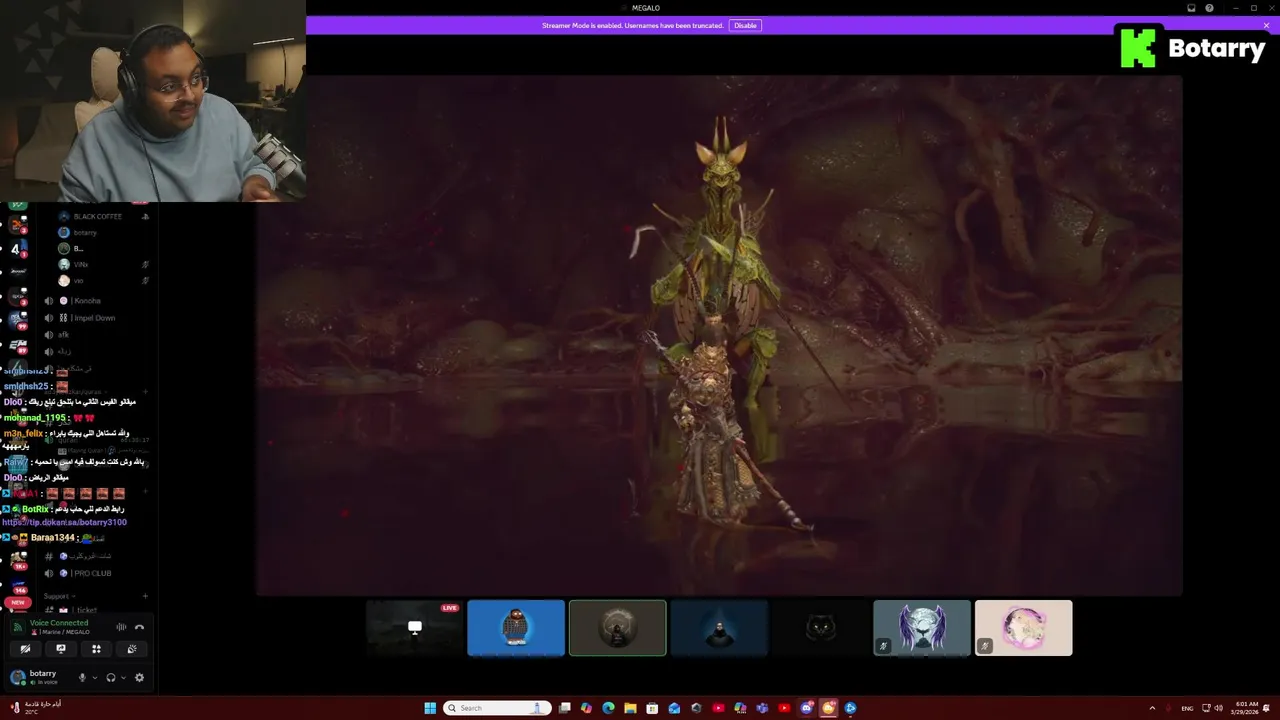This screenshot has width=1280, height=720.
Task: Open the taskbar volume control
Action: [1218, 708]
